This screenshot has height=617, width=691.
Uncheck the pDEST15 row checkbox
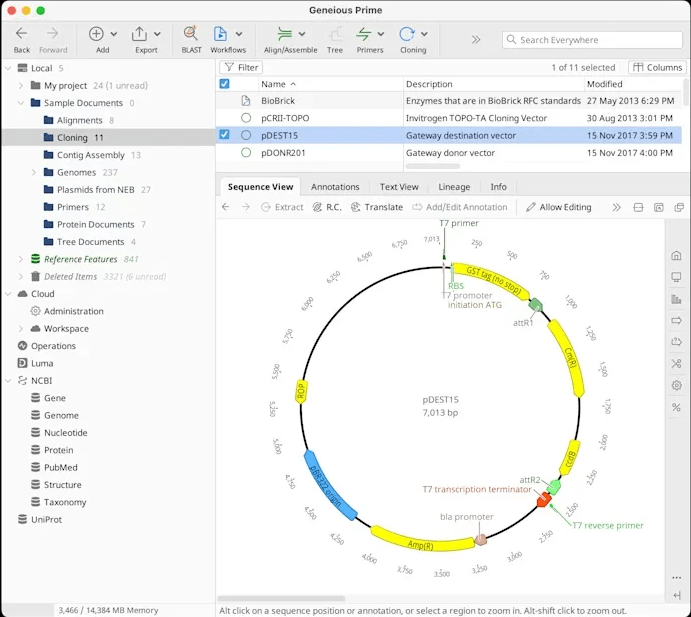pos(224,135)
